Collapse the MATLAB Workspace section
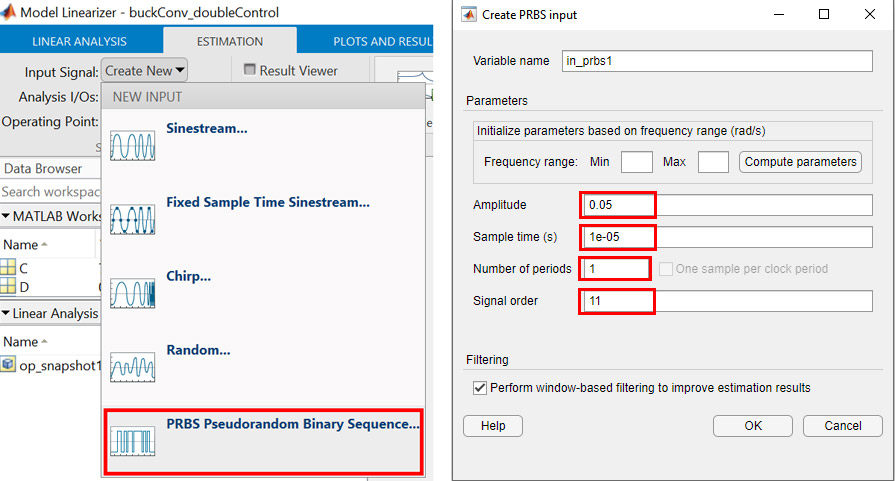The width and height of the screenshot is (895, 481). 6,216
